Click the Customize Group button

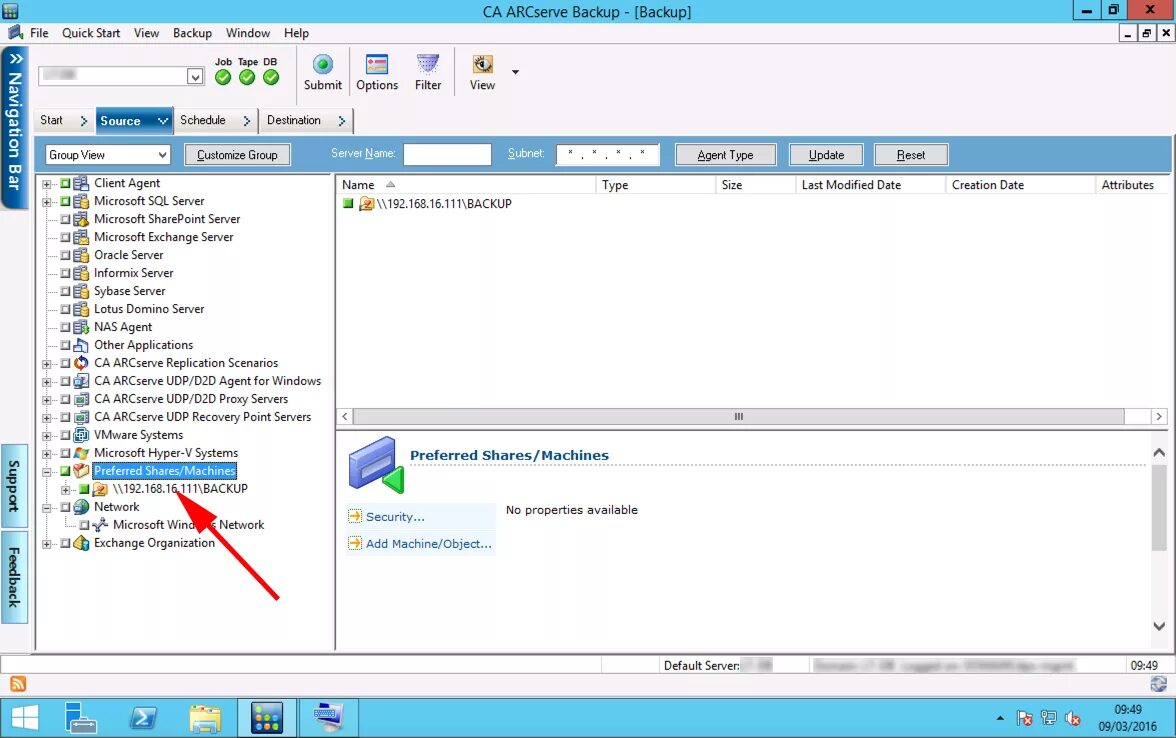pos(237,154)
